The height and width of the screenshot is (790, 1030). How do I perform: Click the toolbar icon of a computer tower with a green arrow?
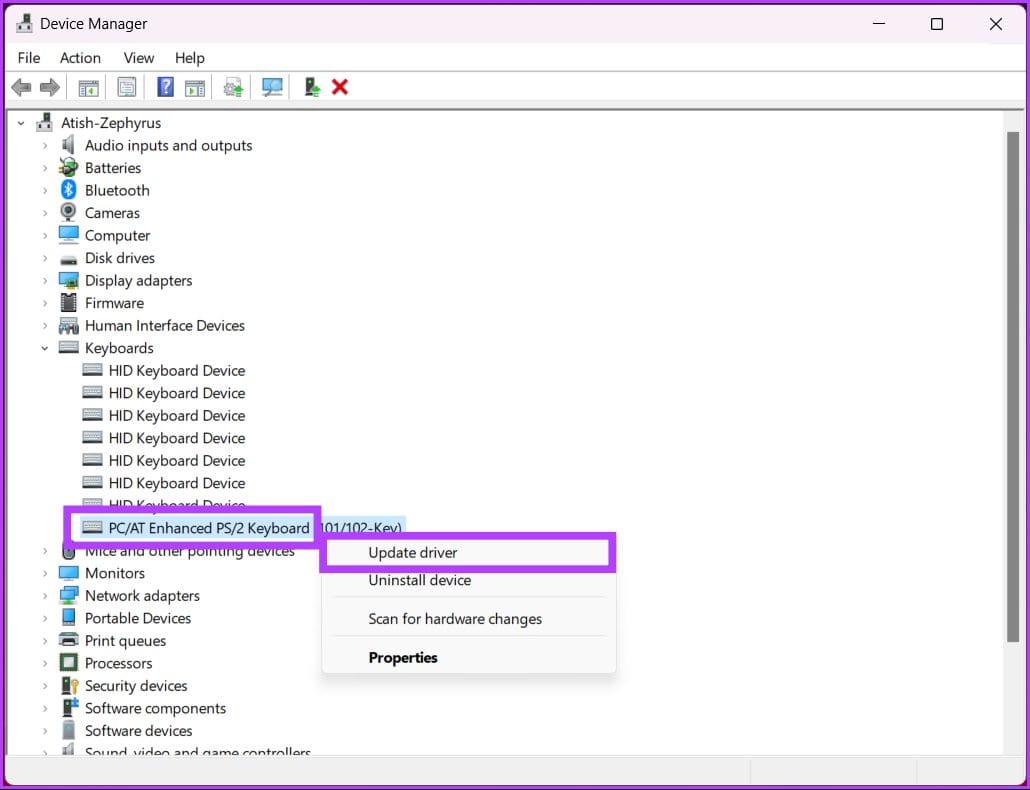312,87
